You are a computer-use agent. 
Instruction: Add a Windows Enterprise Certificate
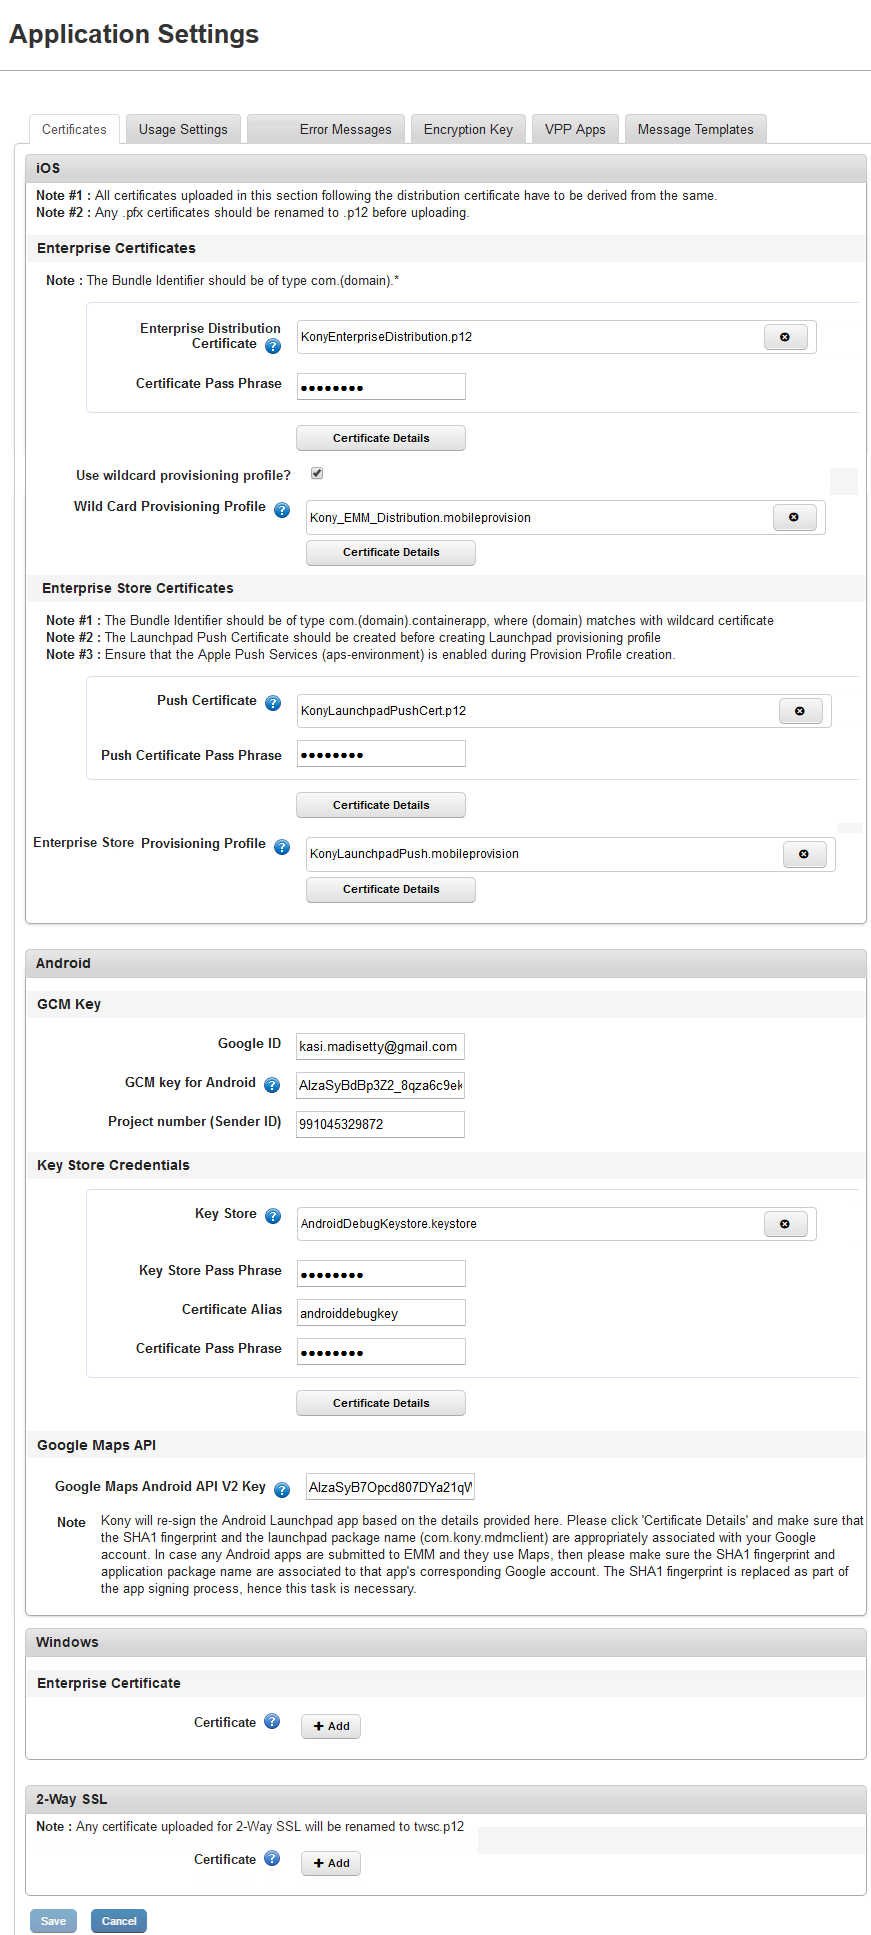coord(331,1726)
